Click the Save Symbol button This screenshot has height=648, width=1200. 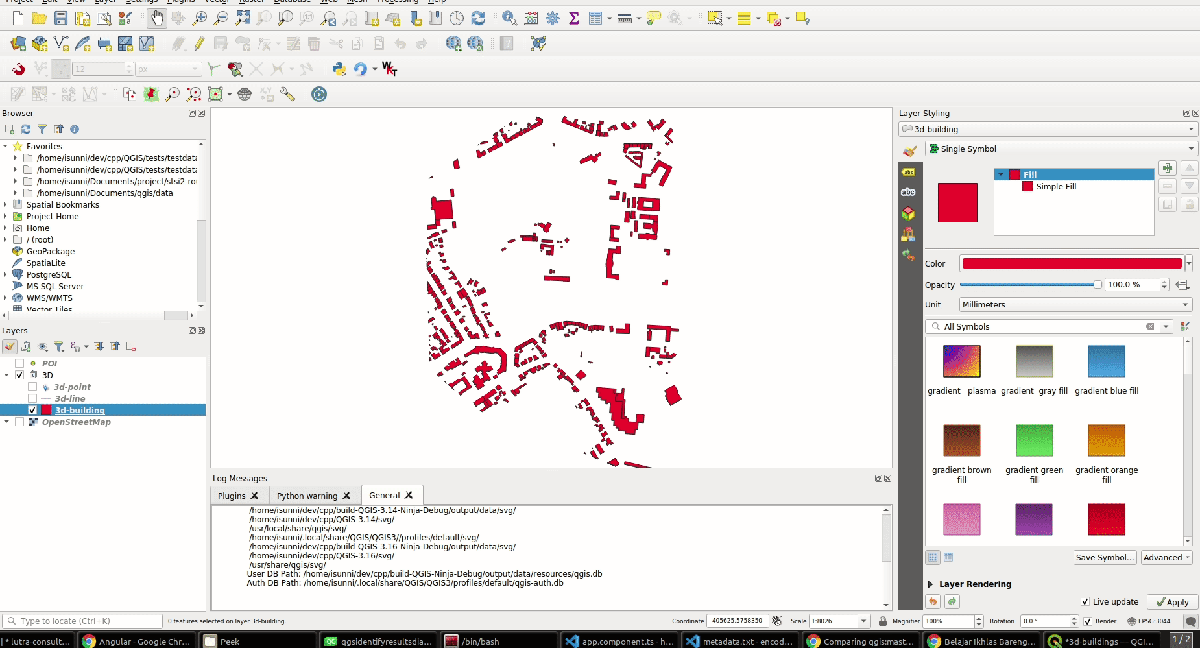pos(1104,558)
